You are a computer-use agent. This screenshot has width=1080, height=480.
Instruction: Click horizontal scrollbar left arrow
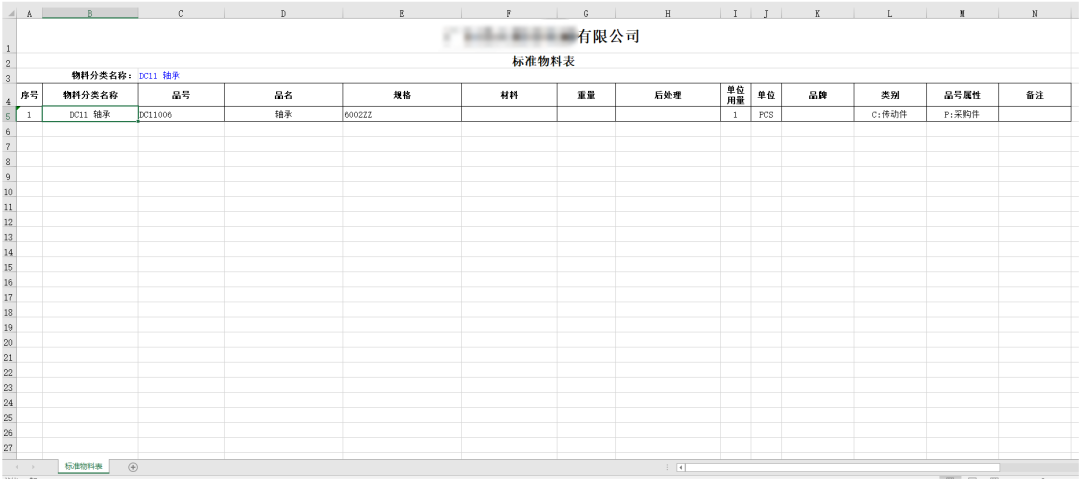(x=681, y=467)
